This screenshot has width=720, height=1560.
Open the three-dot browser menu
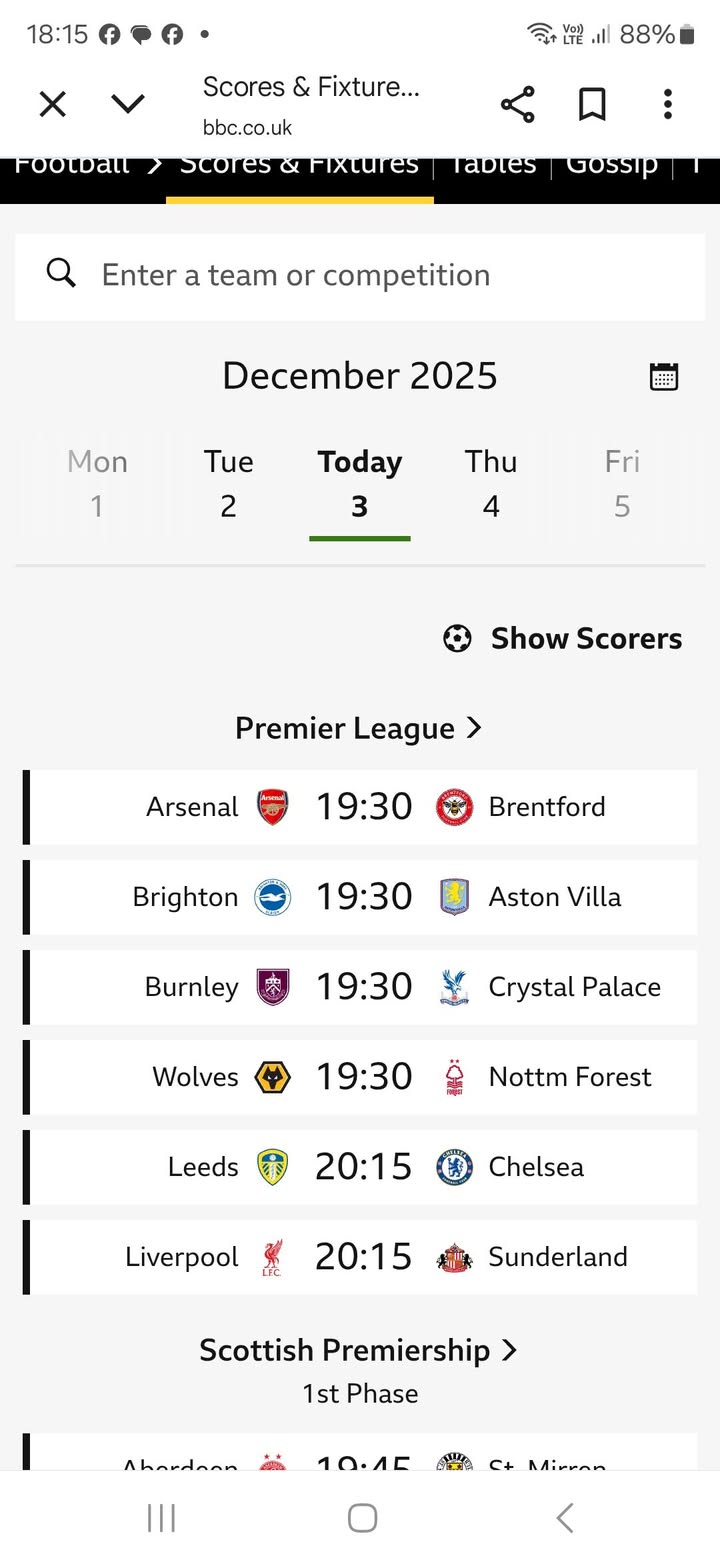pyautogui.click(x=667, y=104)
